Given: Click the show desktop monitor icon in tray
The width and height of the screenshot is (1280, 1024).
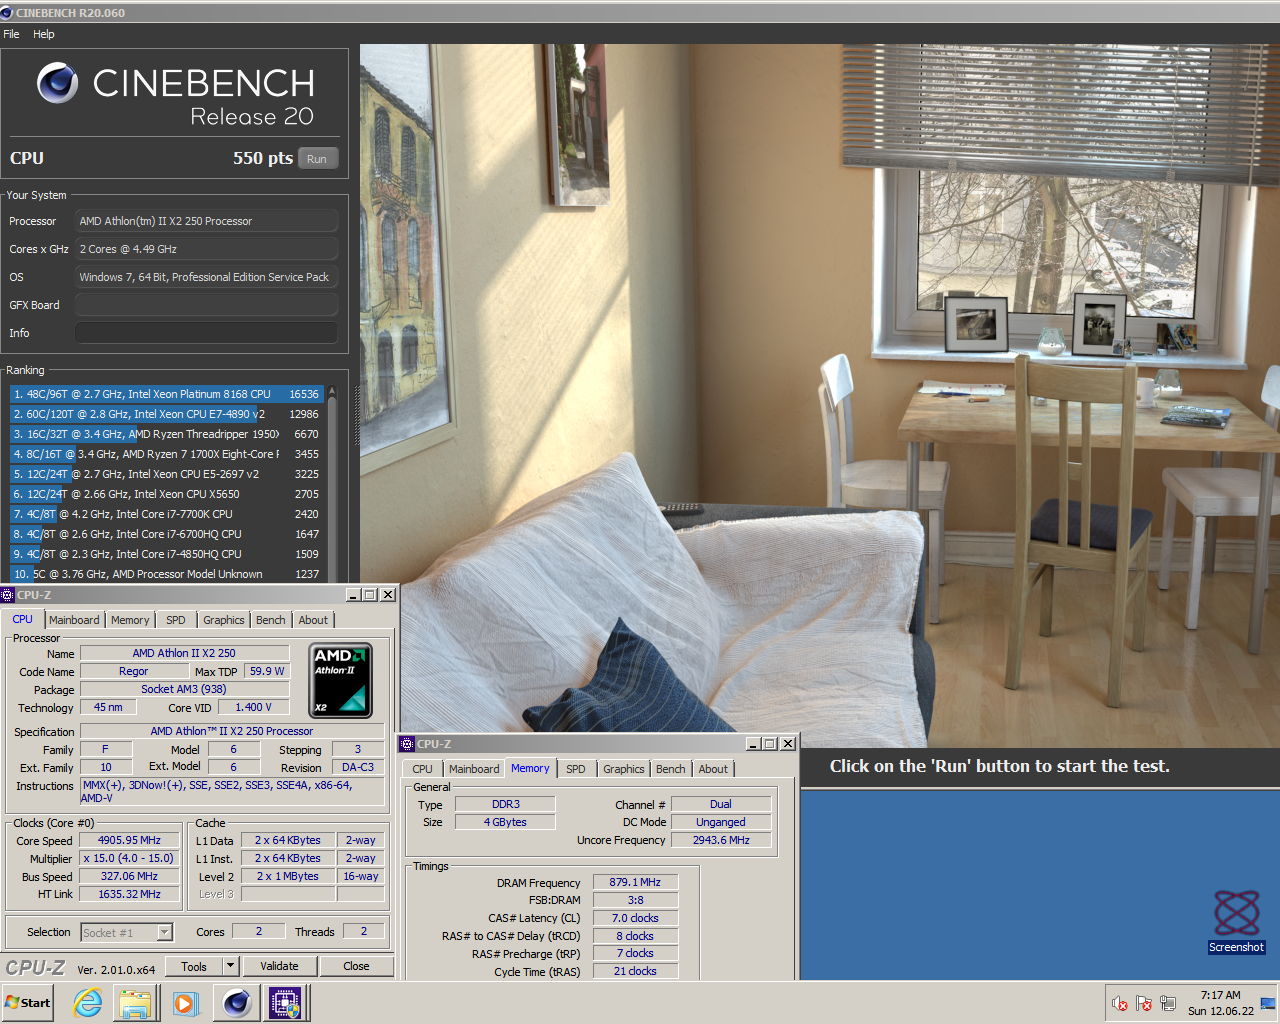Looking at the screenshot, I should coord(1268,1003).
